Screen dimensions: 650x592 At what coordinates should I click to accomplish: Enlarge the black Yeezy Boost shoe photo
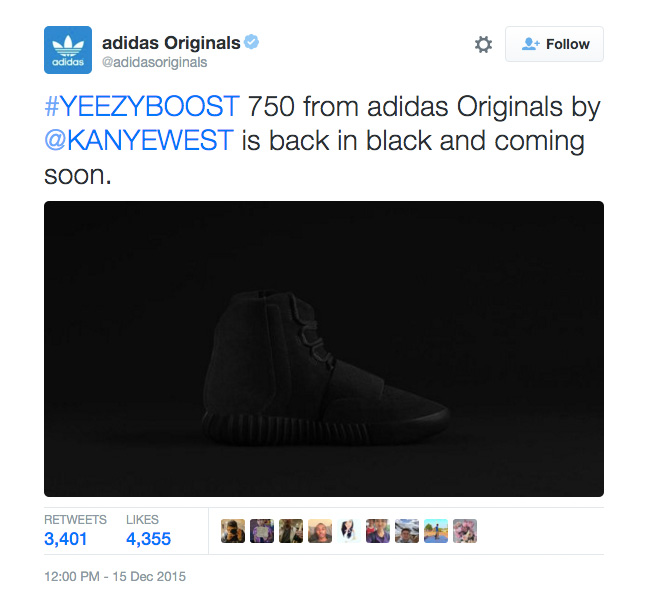click(324, 349)
